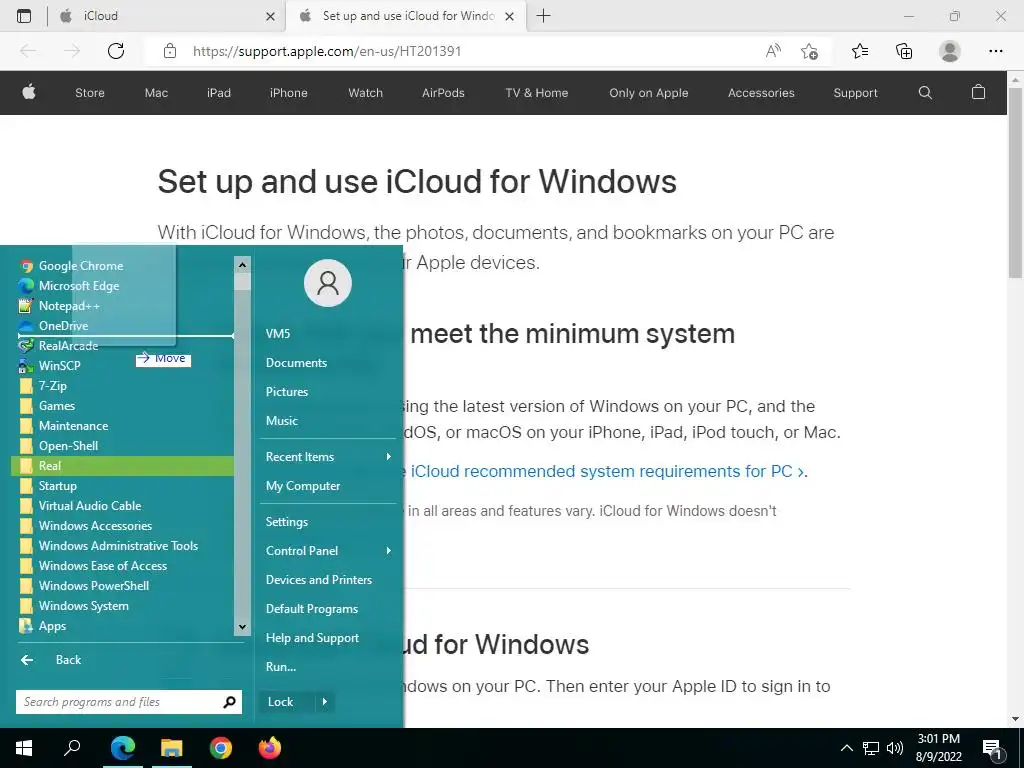Open iCloud recommended system requirements link
Image resolution: width=1024 pixels, height=768 pixels.
pos(607,472)
